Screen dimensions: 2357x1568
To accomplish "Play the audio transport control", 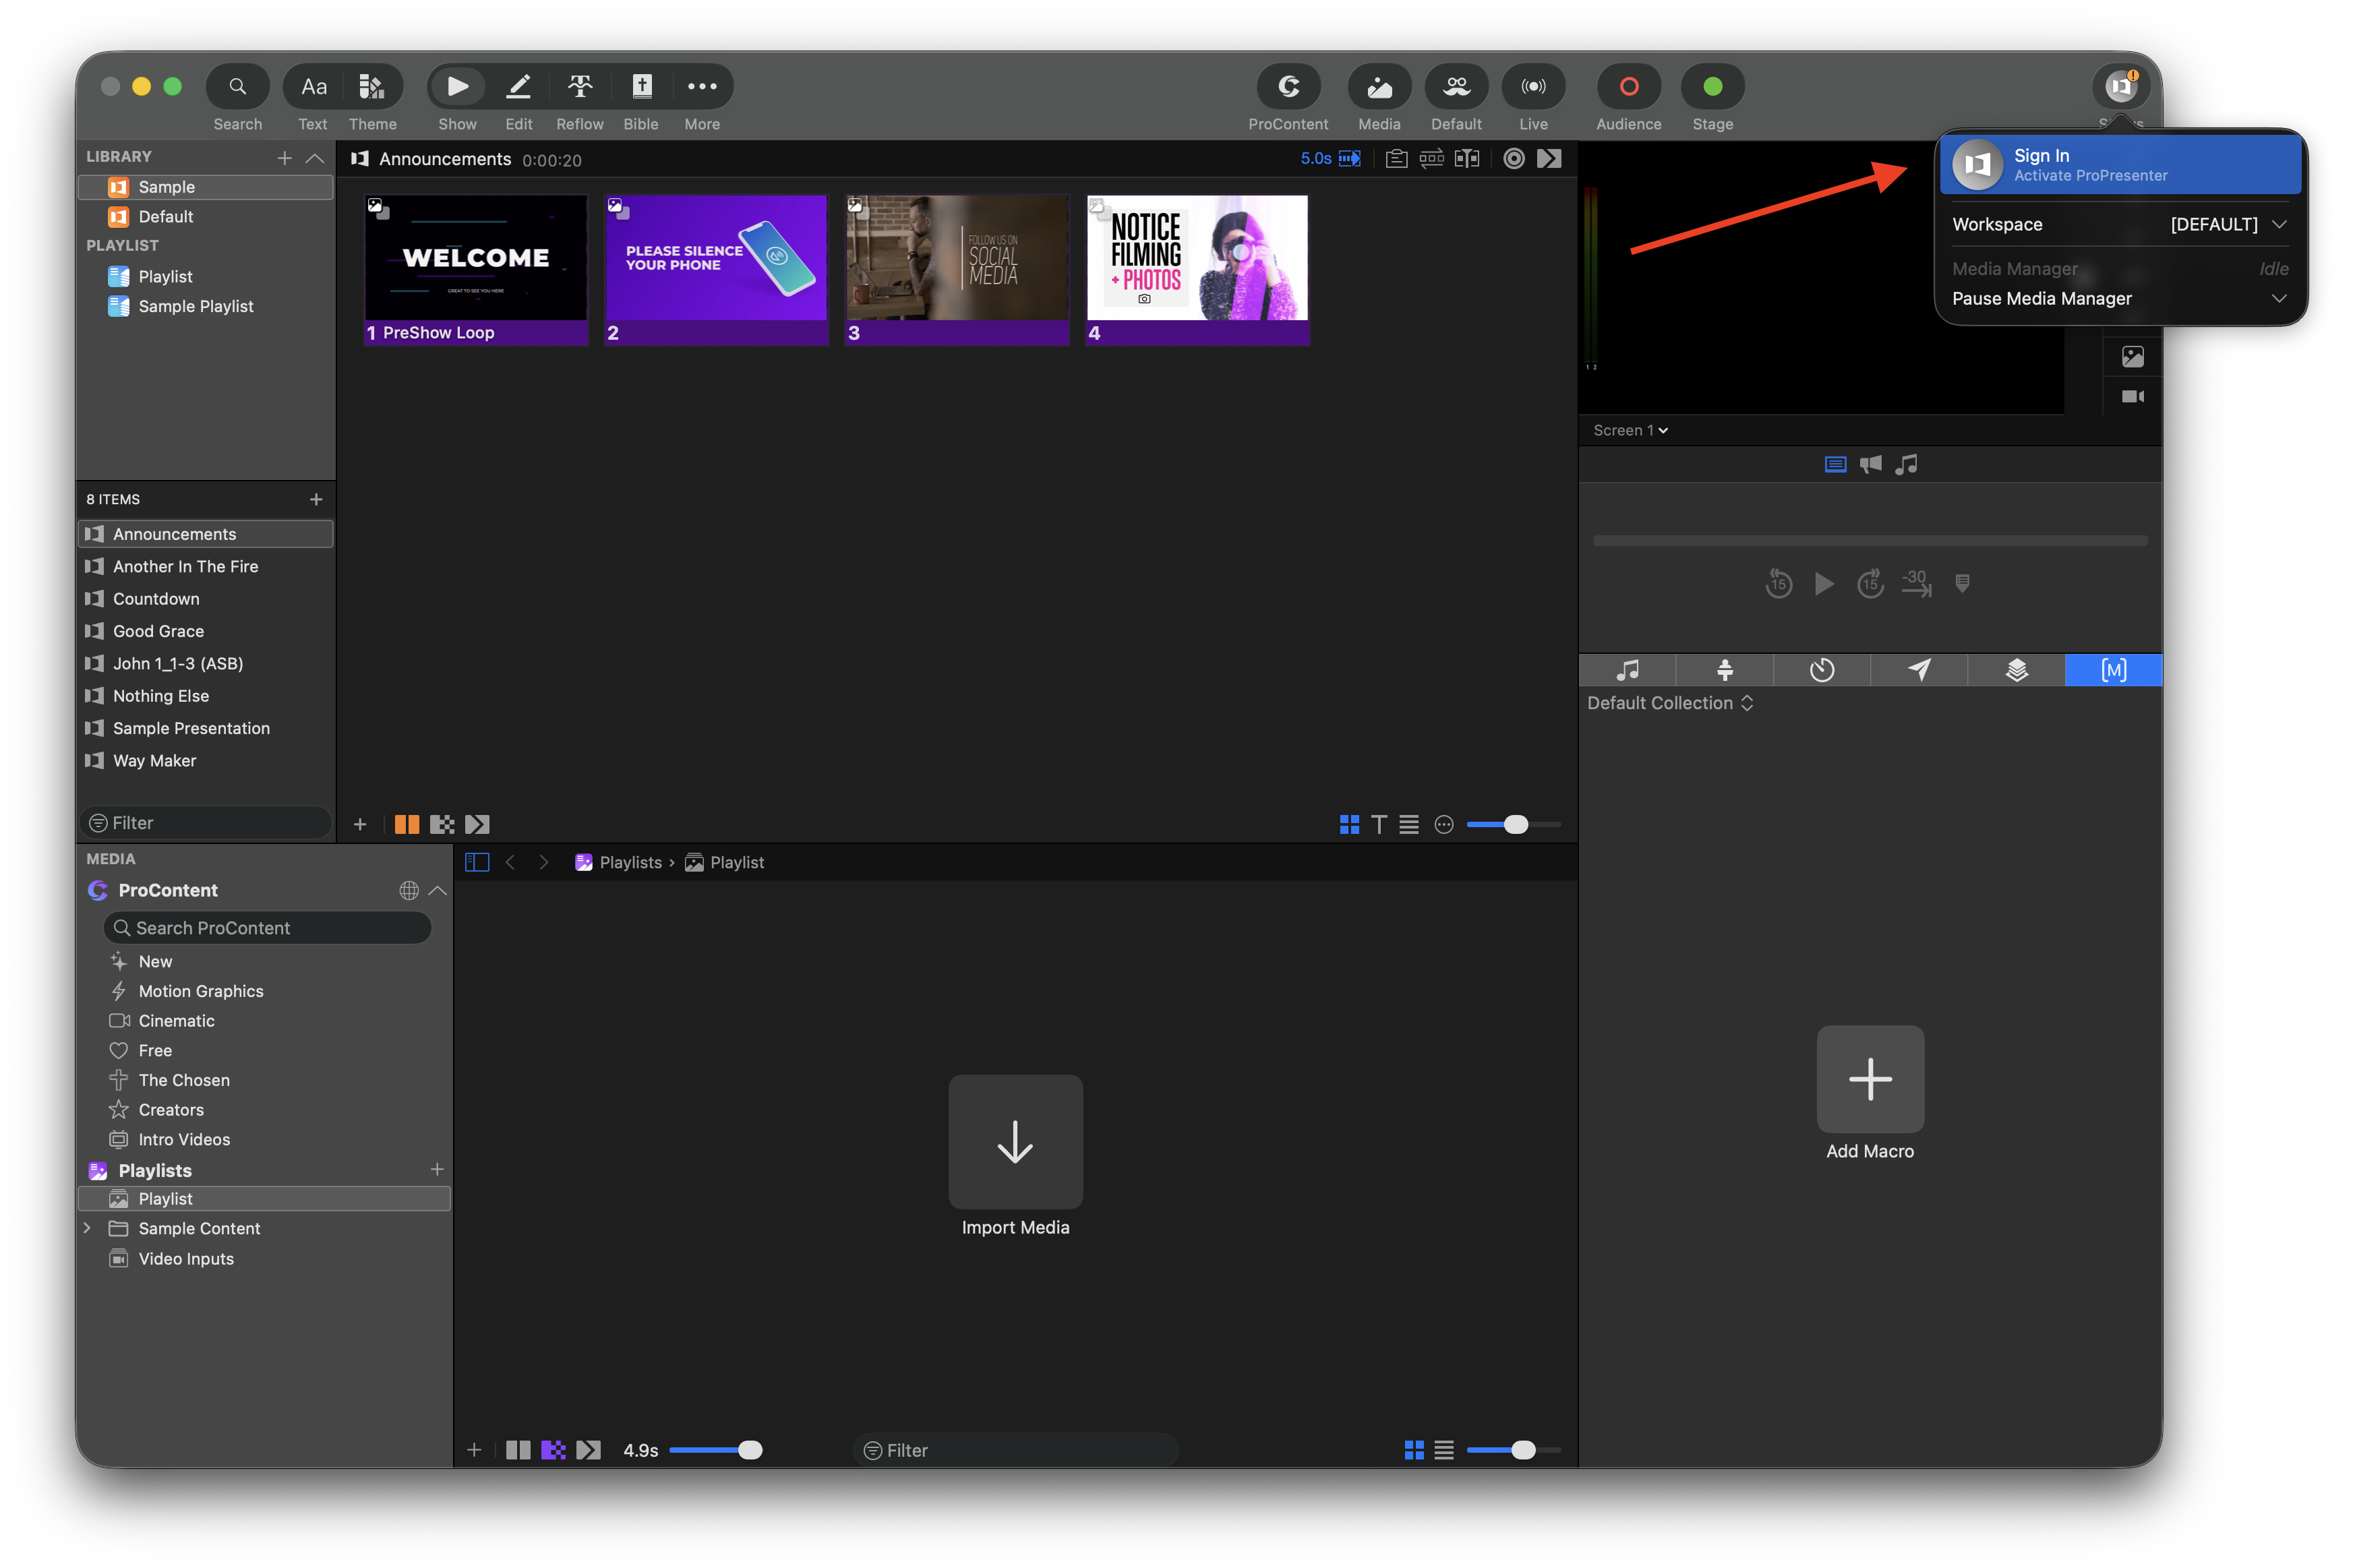I will 1824,583.
